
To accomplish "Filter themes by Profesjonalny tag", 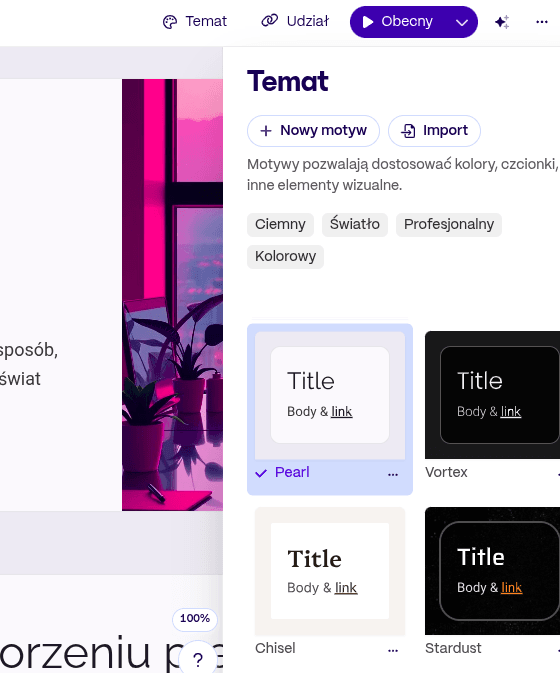I will coord(449,224).
